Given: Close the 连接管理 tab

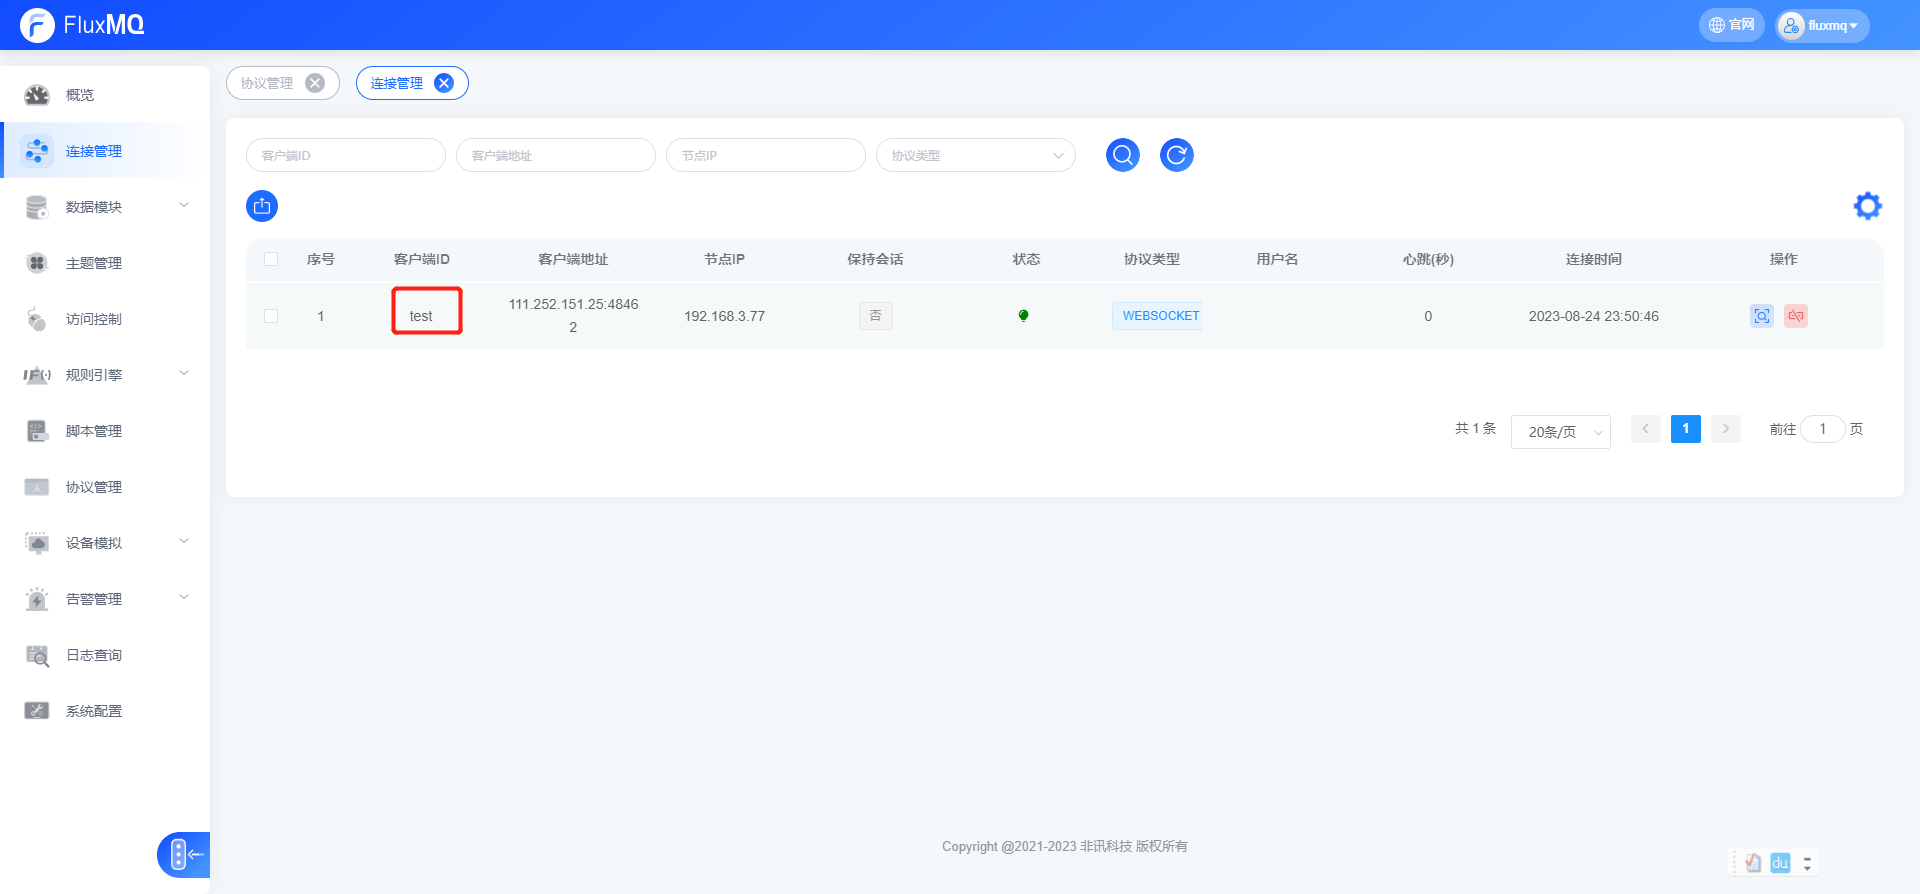Looking at the screenshot, I should click(x=444, y=83).
